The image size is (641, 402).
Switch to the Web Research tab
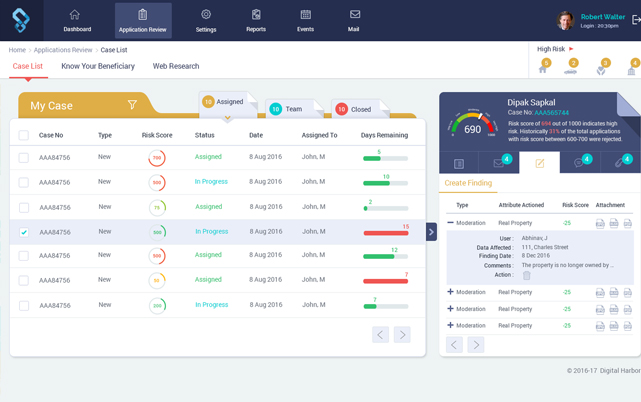(176, 66)
